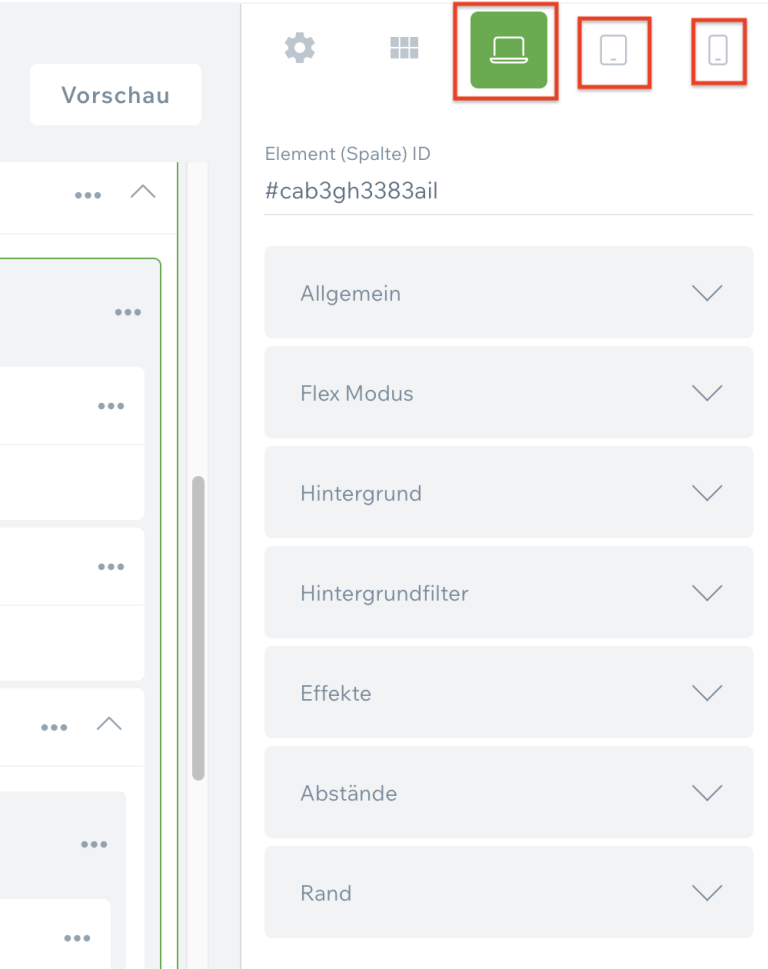The width and height of the screenshot is (768, 969).
Task: Expand the Rand border section
Action: (x=508, y=893)
